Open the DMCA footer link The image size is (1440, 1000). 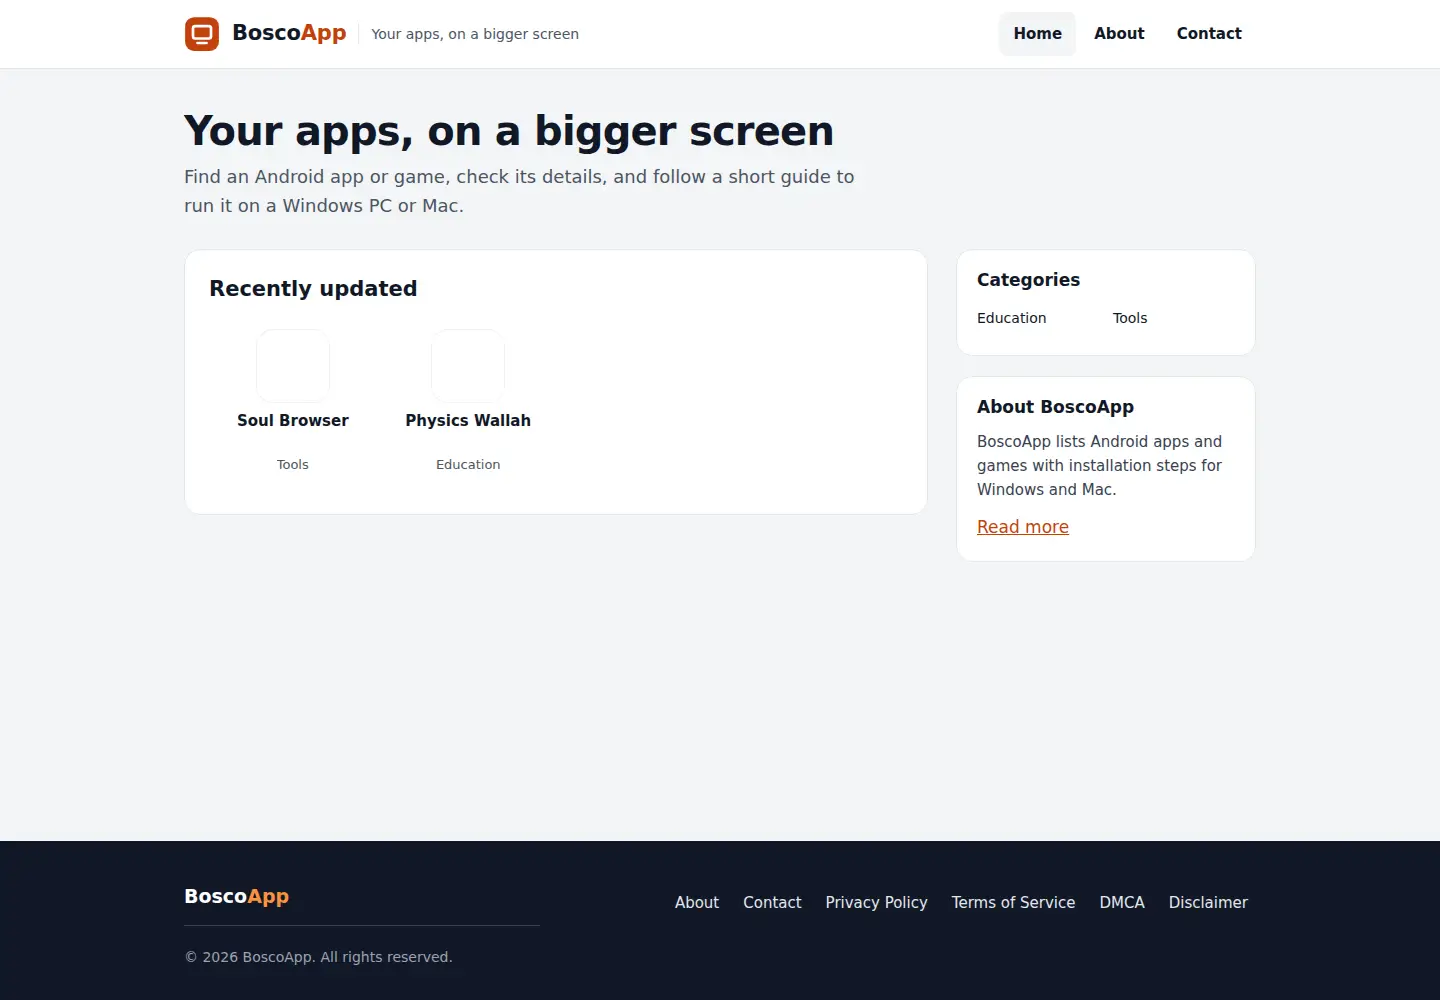[1122, 903]
